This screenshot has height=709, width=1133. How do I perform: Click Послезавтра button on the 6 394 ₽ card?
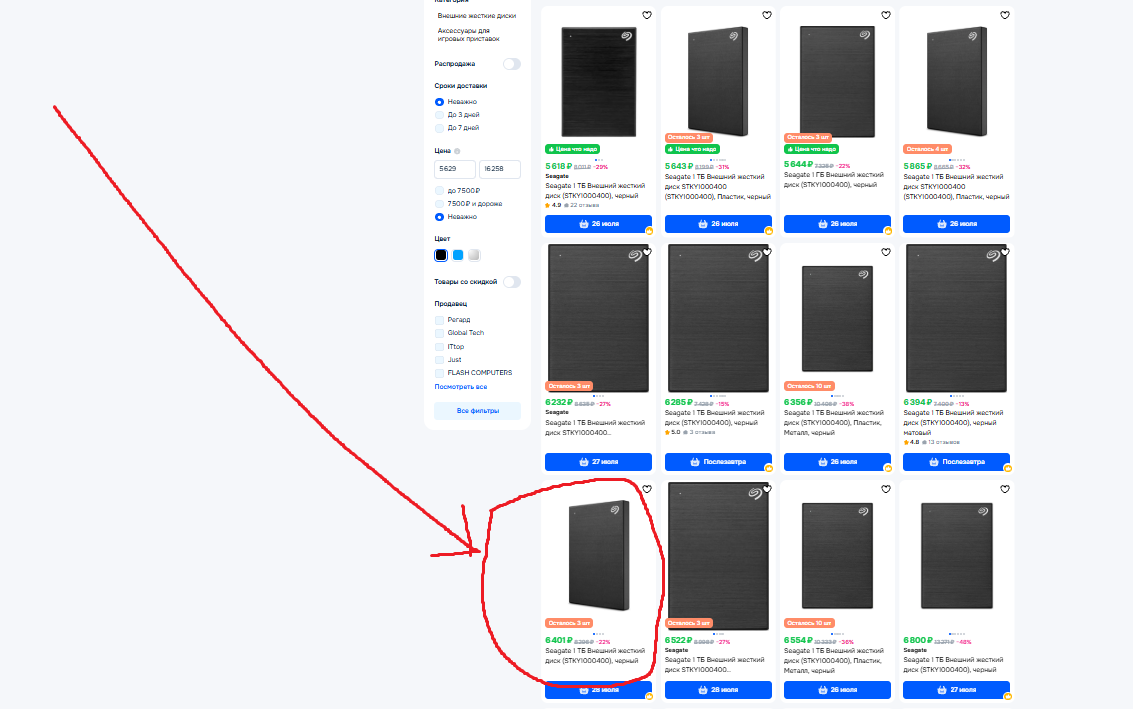957,462
